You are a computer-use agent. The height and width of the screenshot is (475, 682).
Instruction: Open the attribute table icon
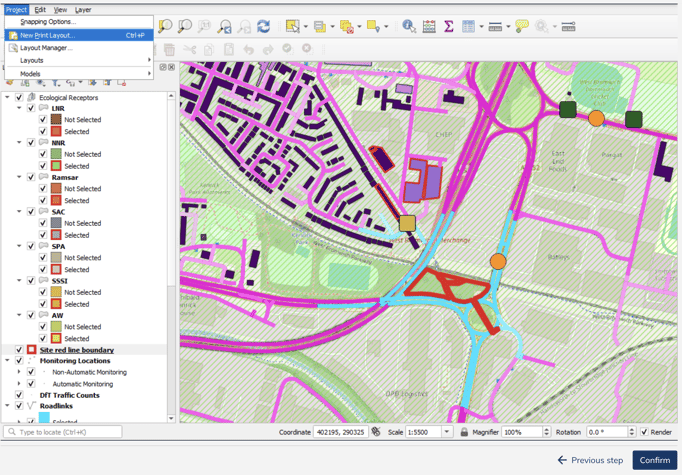coord(468,27)
